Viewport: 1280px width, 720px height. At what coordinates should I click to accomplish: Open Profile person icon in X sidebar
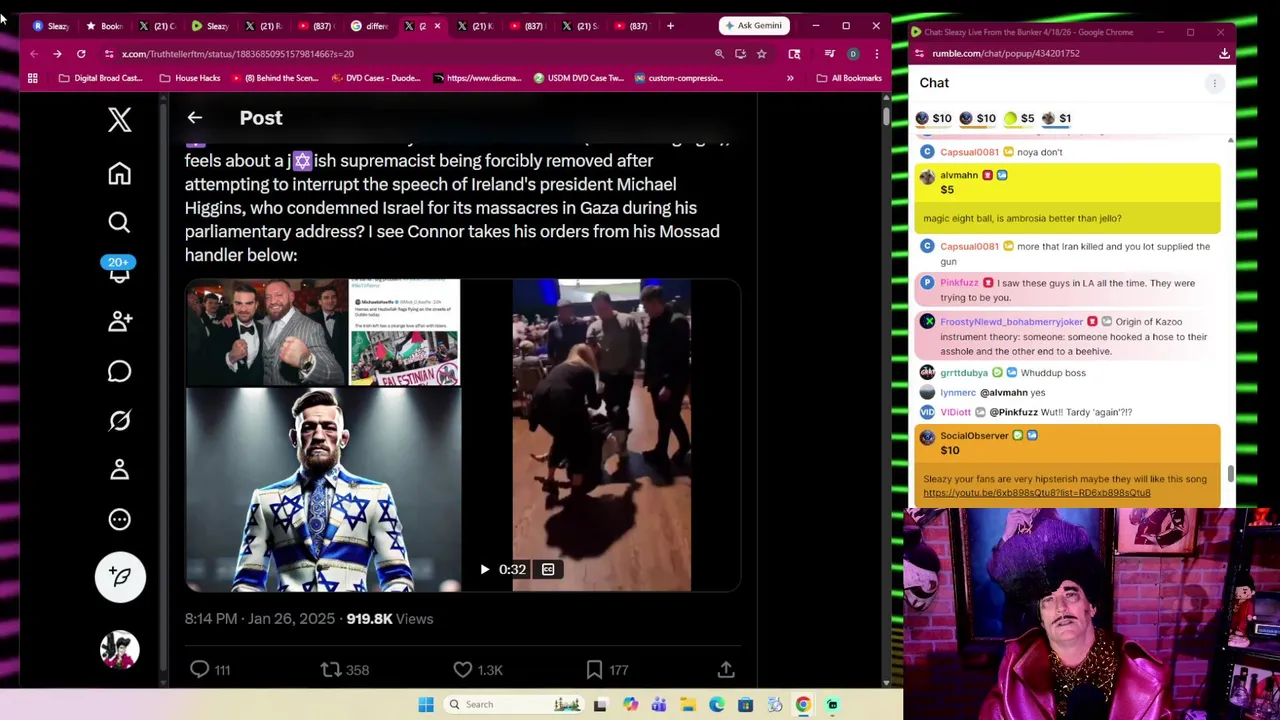tap(119, 469)
